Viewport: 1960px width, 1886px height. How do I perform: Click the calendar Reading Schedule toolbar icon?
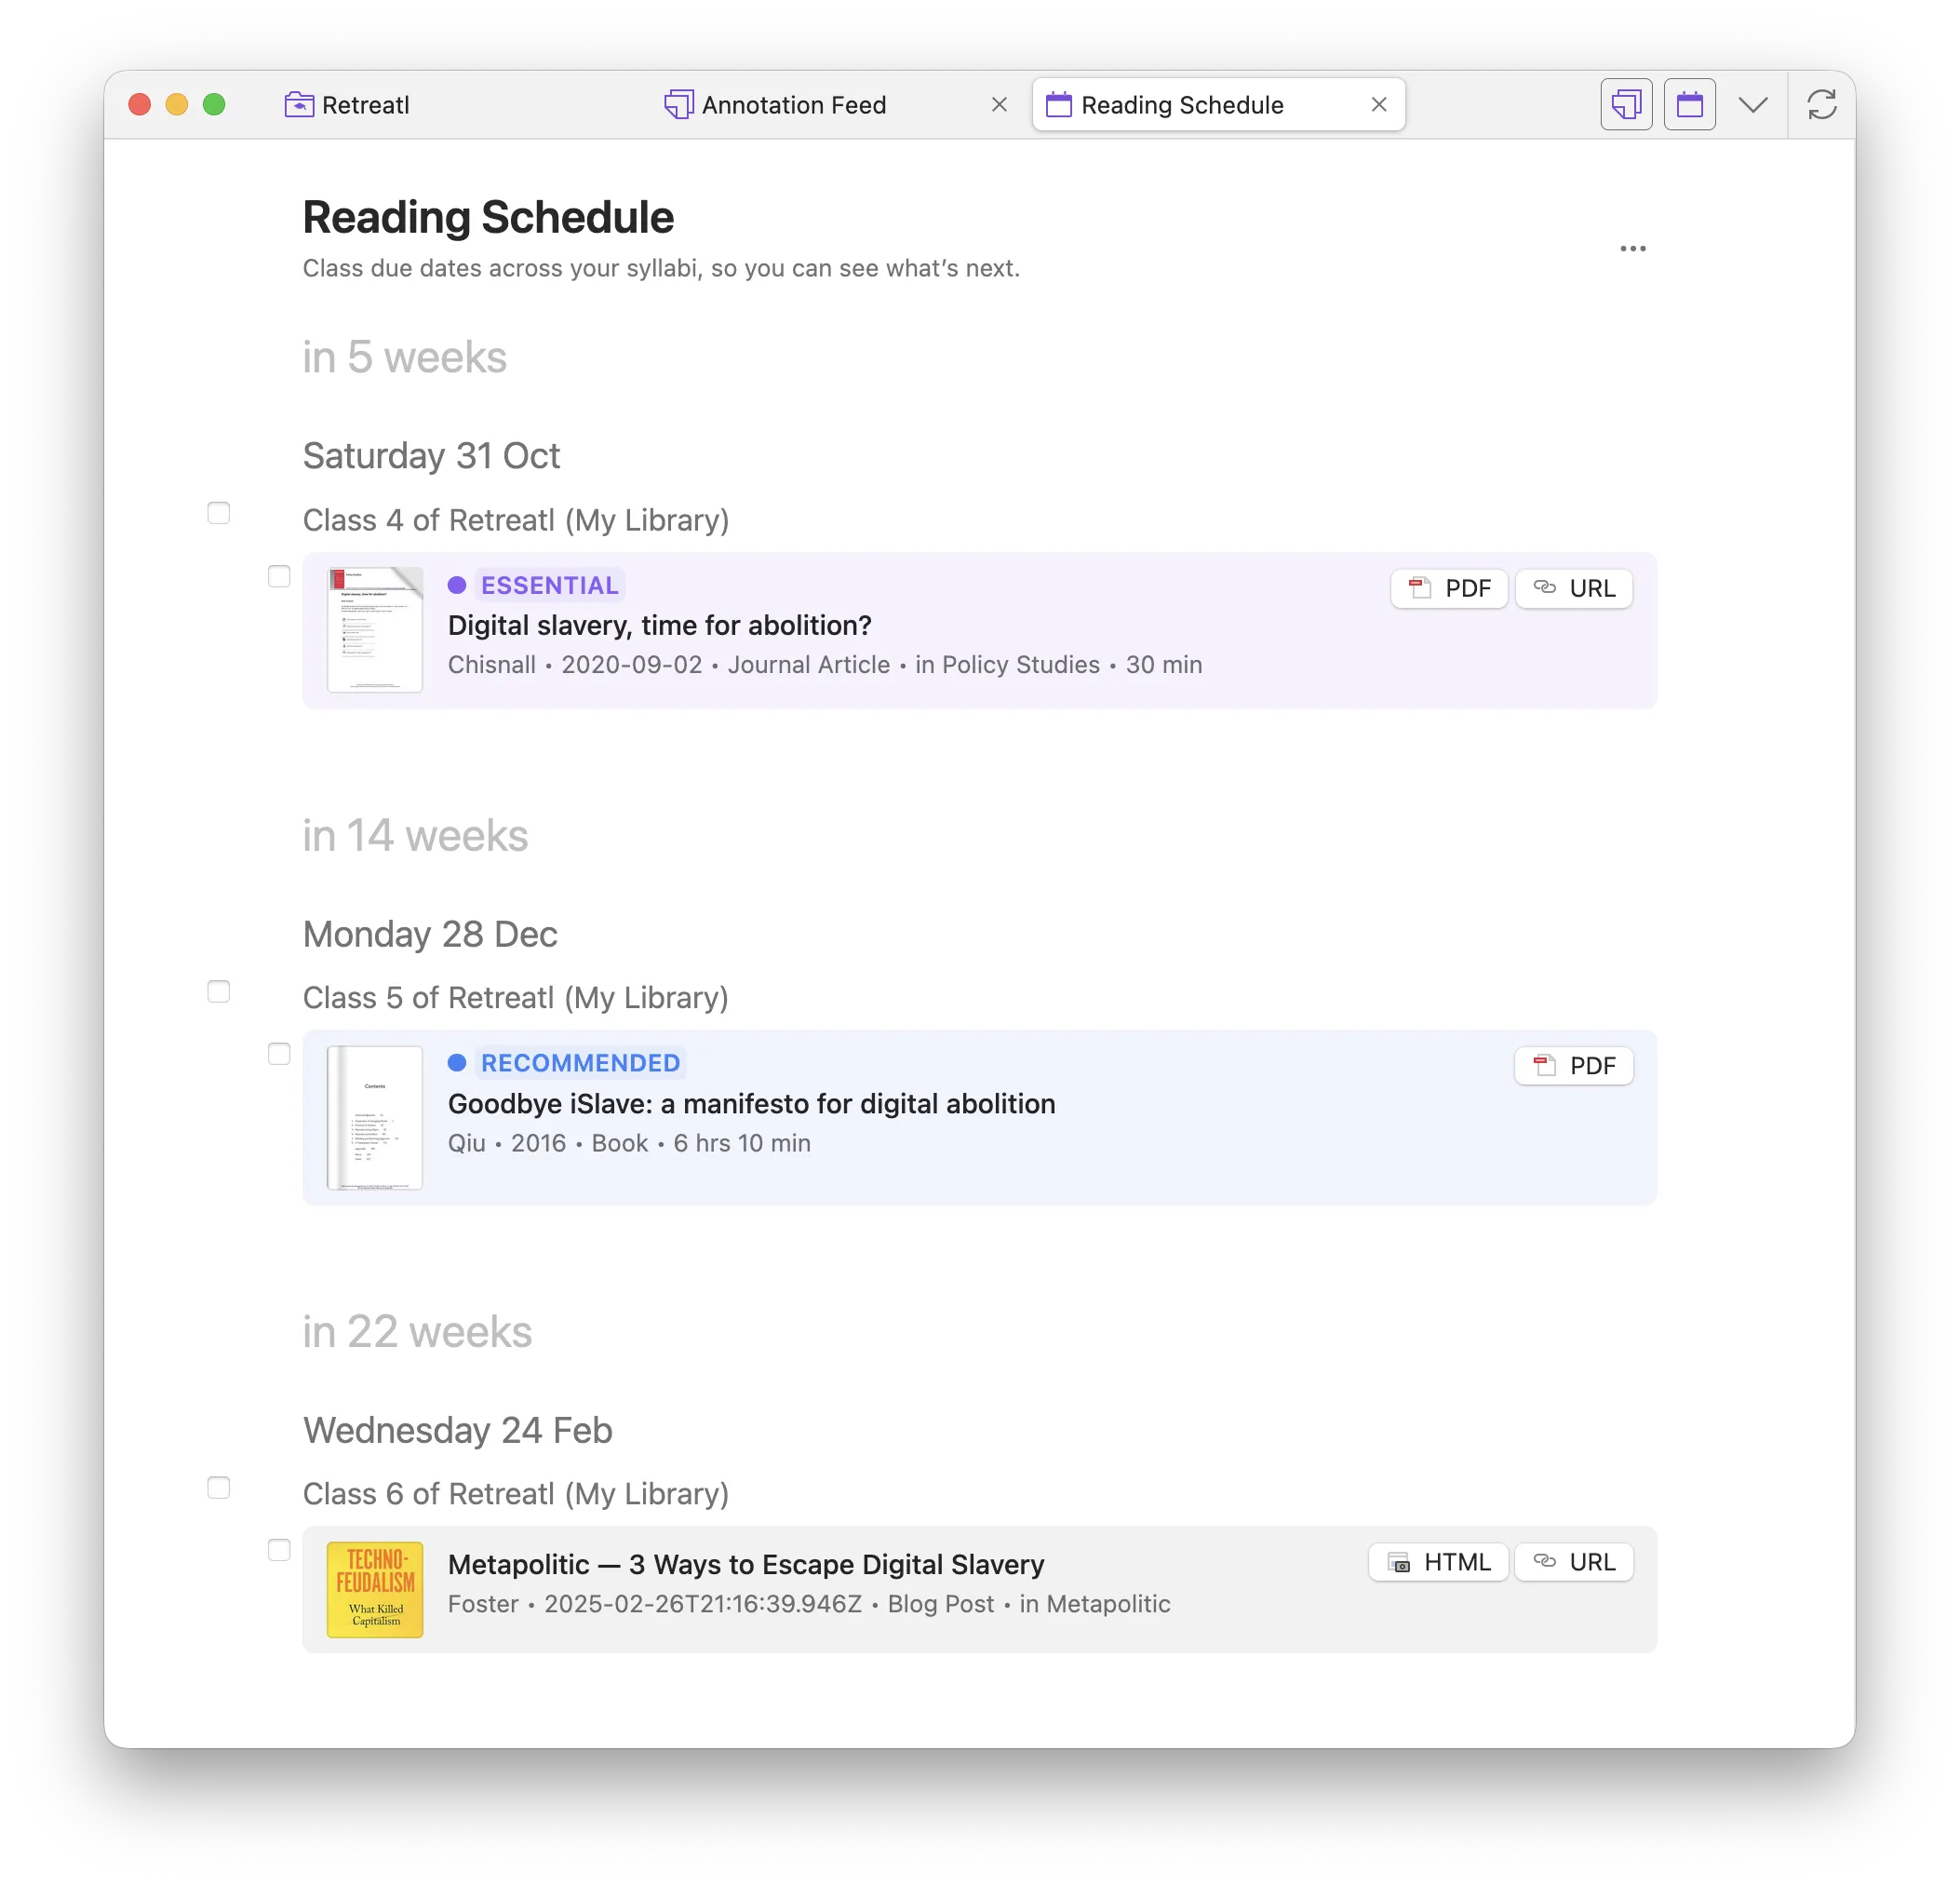click(x=1689, y=104)
